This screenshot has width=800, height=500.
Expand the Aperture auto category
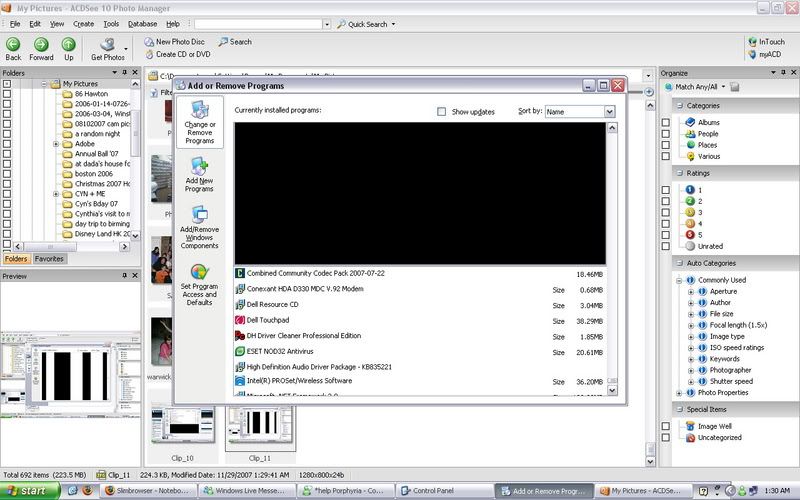pos(690,291)
